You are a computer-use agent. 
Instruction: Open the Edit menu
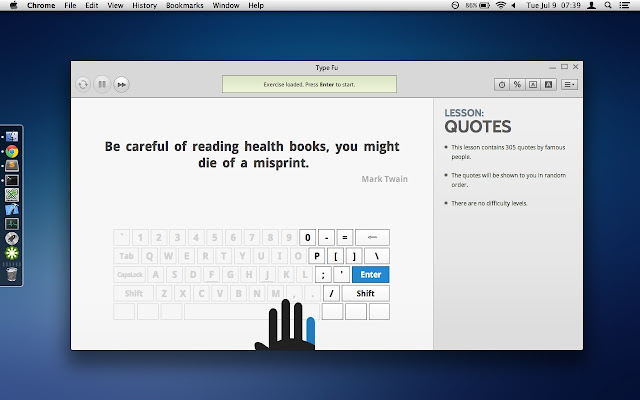point(91,5)
